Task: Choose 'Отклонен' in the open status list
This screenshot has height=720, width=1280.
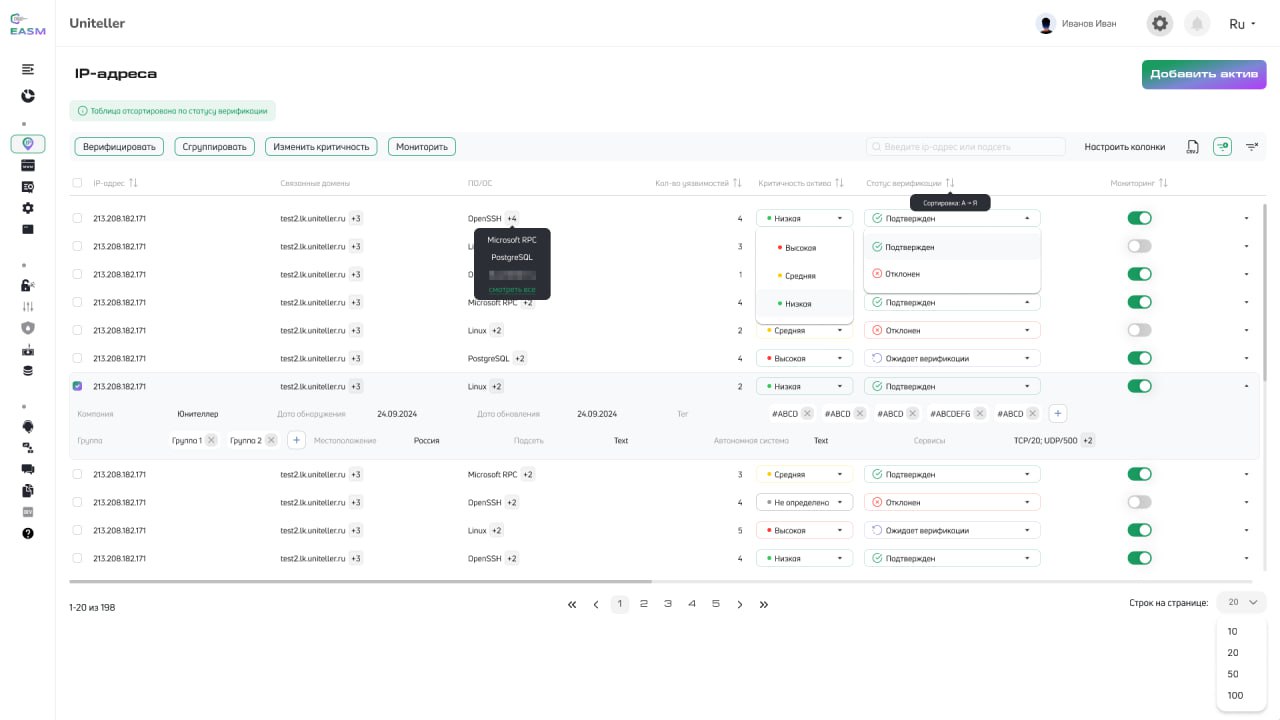Action: pyautogui.click(x=902, y=274)
